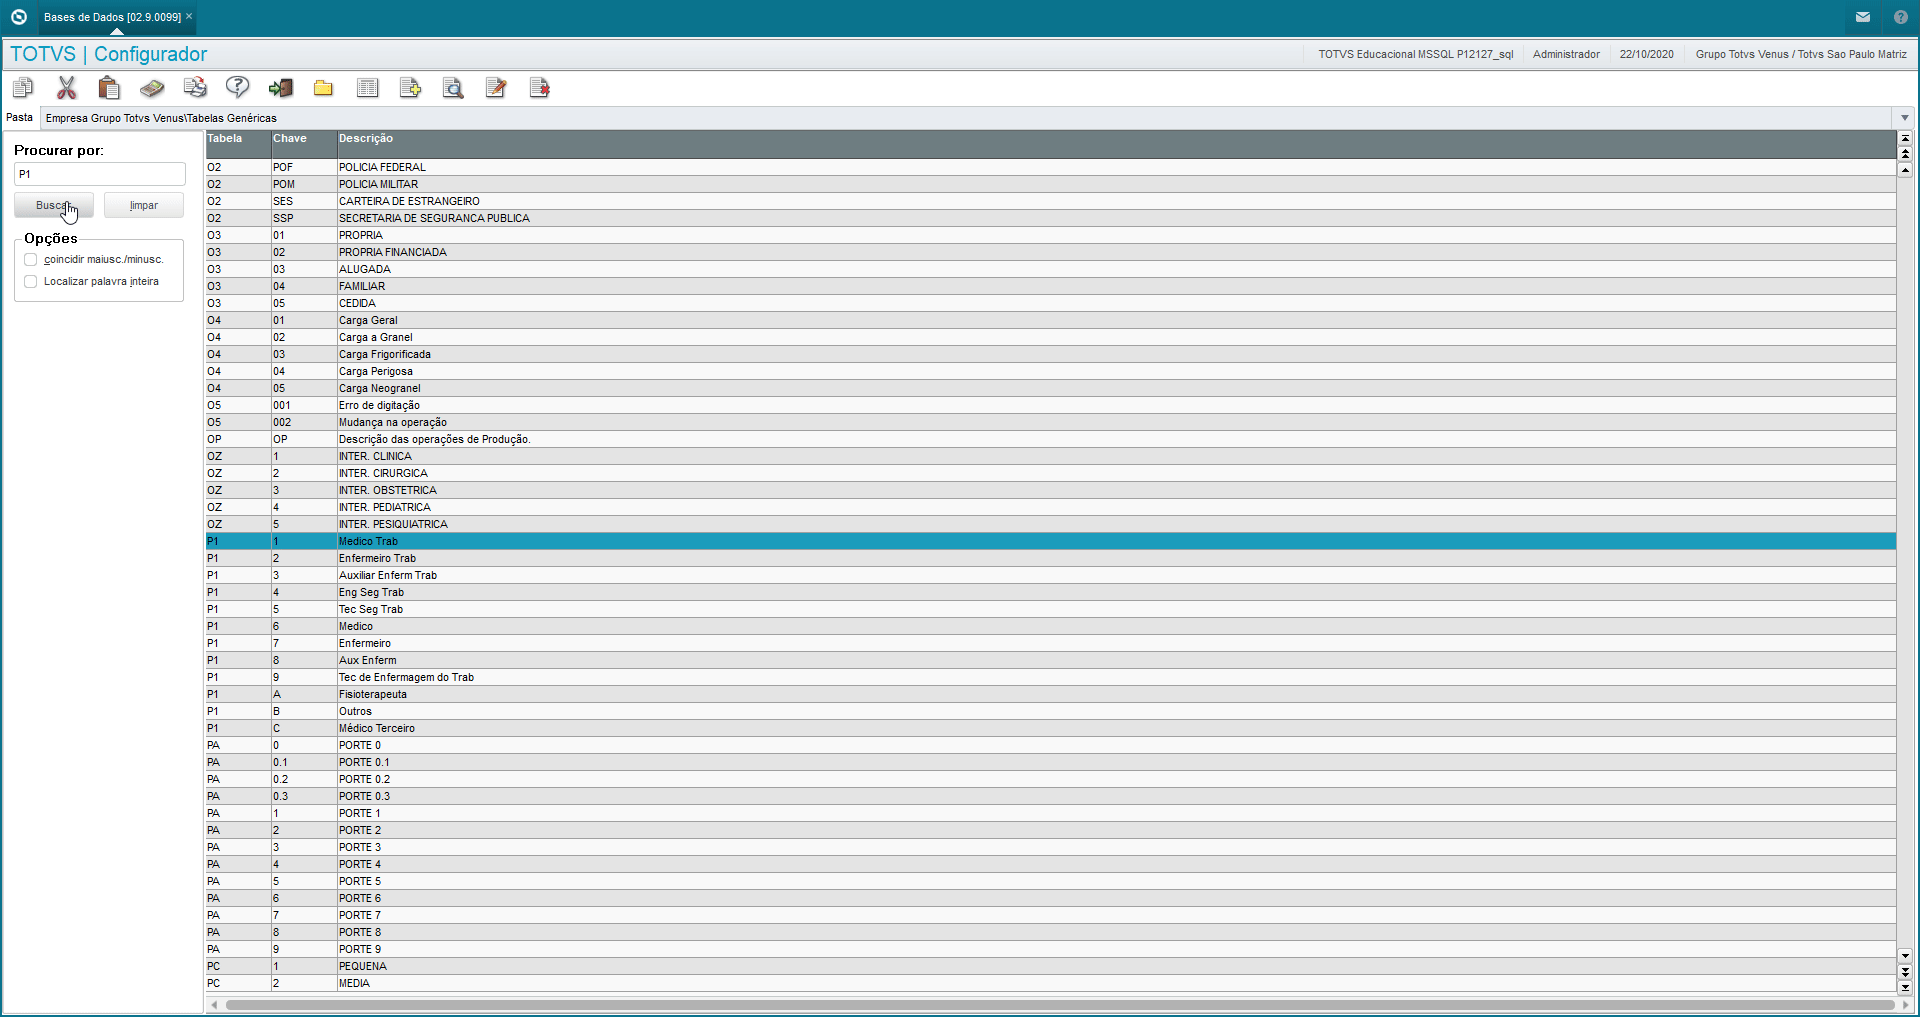
Task: Click the Paste clipboard toolbar icon
Action: 109,88
